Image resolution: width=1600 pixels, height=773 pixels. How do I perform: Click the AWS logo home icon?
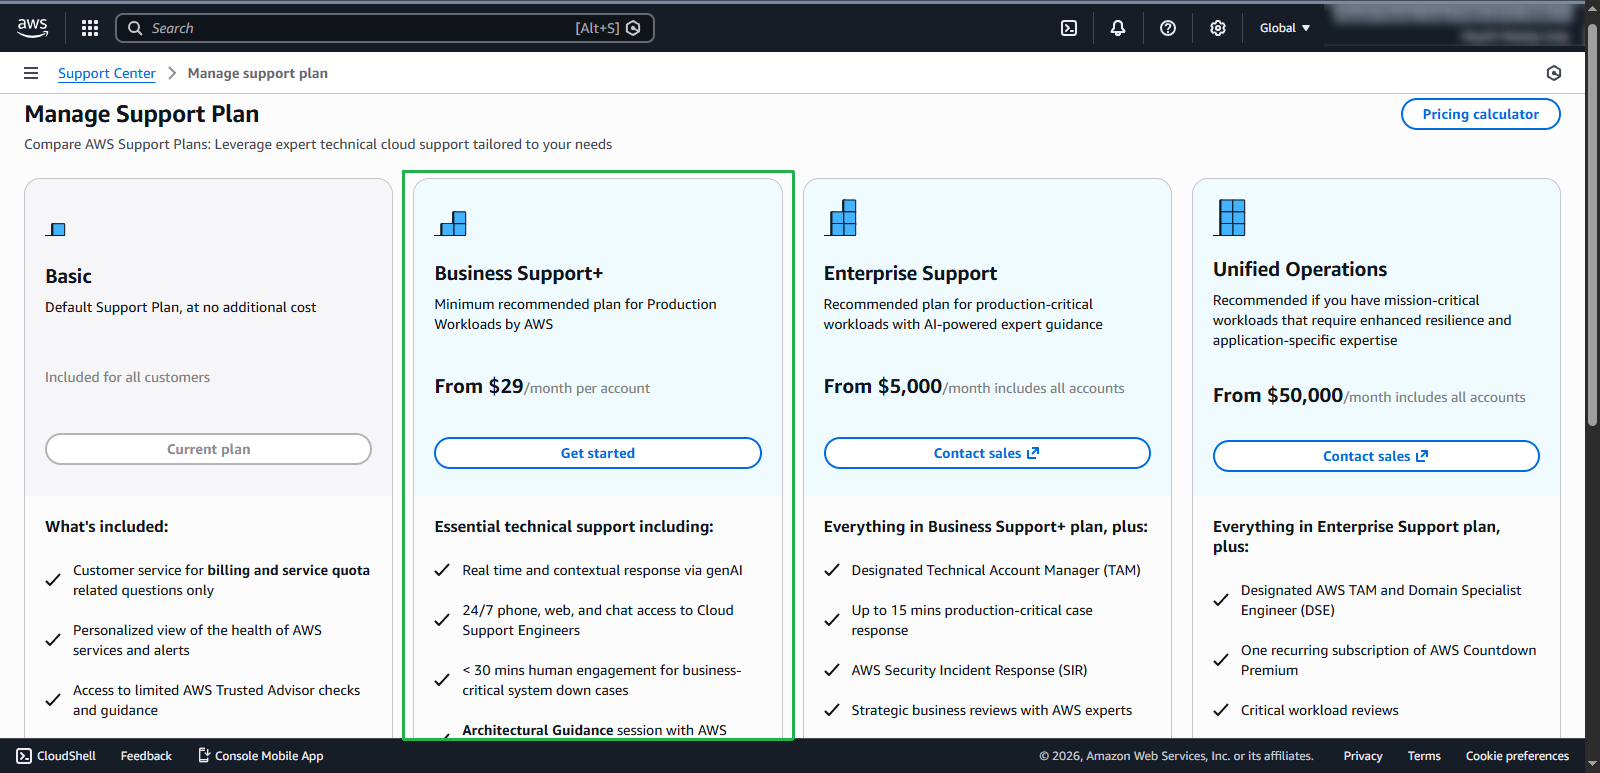pyautogui.click(x=32, y=28)
